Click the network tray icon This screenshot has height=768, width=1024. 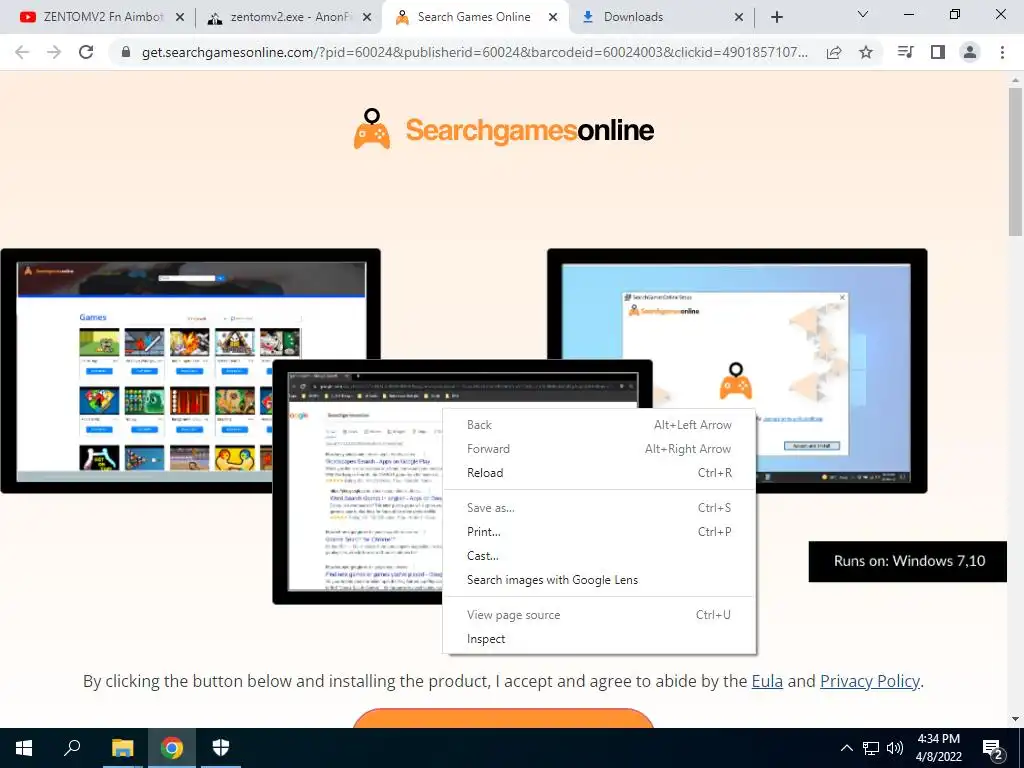tap(871, 748)
